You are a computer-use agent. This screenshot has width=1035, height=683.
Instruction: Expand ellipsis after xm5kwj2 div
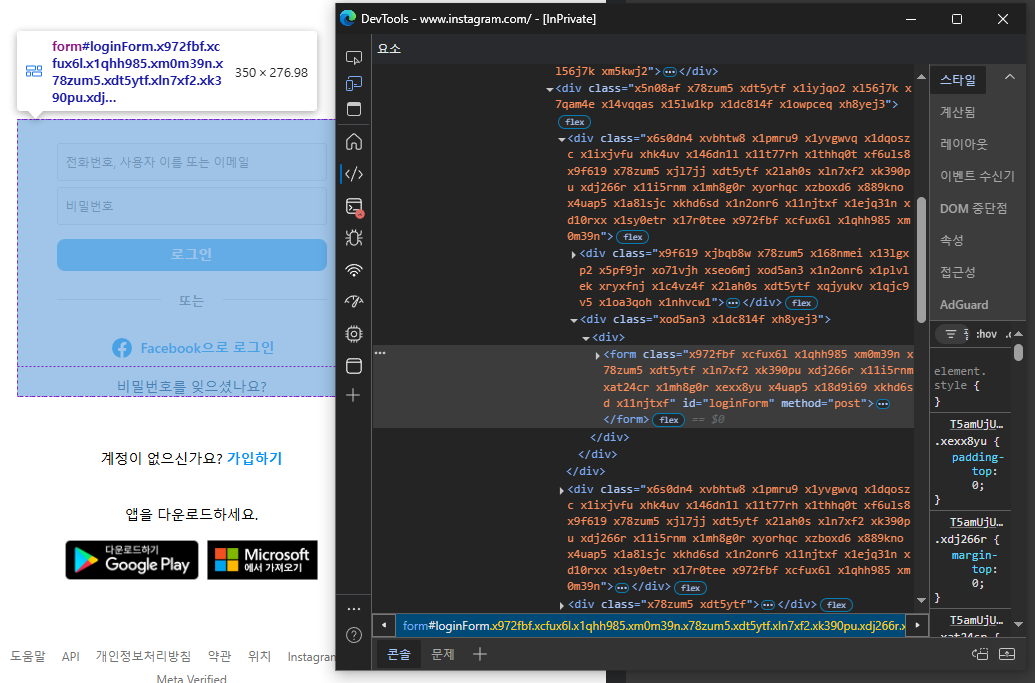tap(670, 71)
